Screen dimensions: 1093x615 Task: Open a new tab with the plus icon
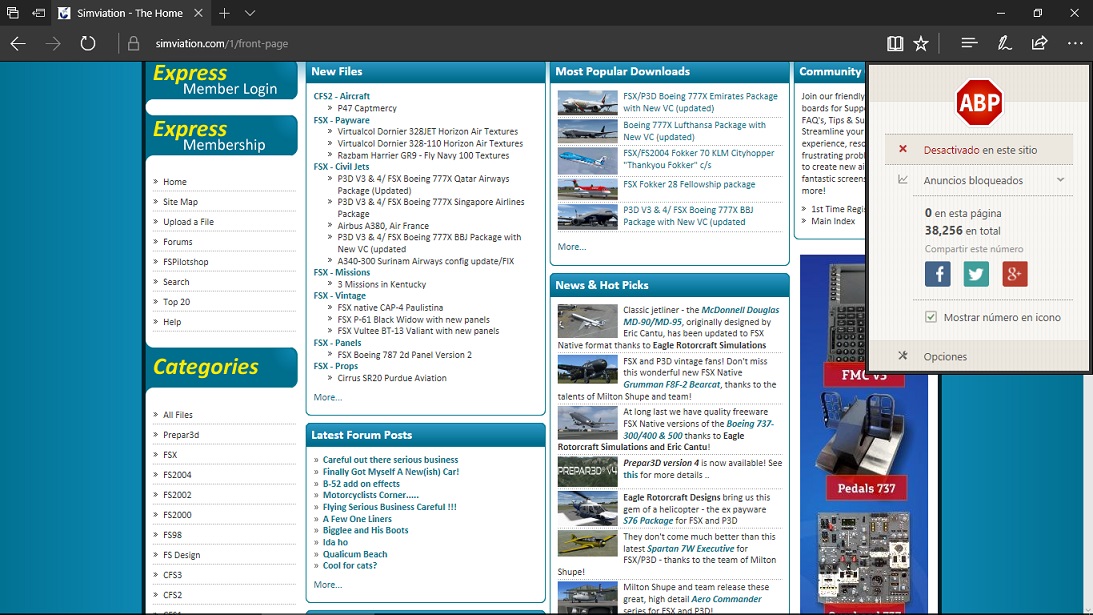click(x=224, y=13)
